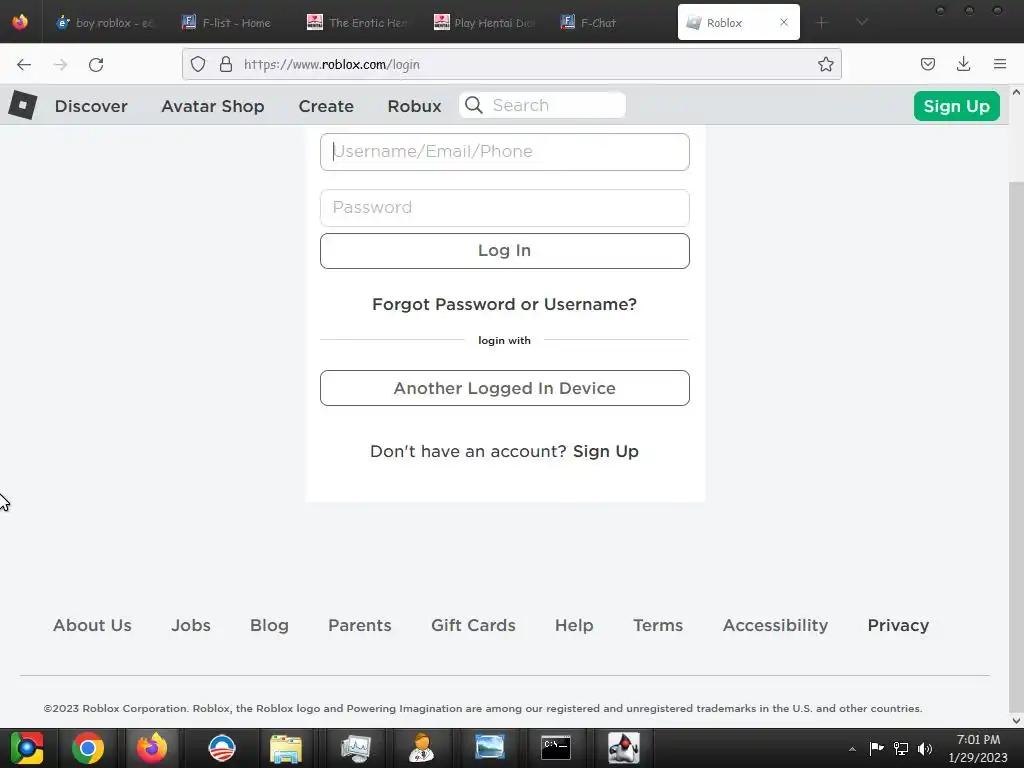Click the network tray icon
The height and width of the screenshot is (768, 1024).
click(901, 748)
